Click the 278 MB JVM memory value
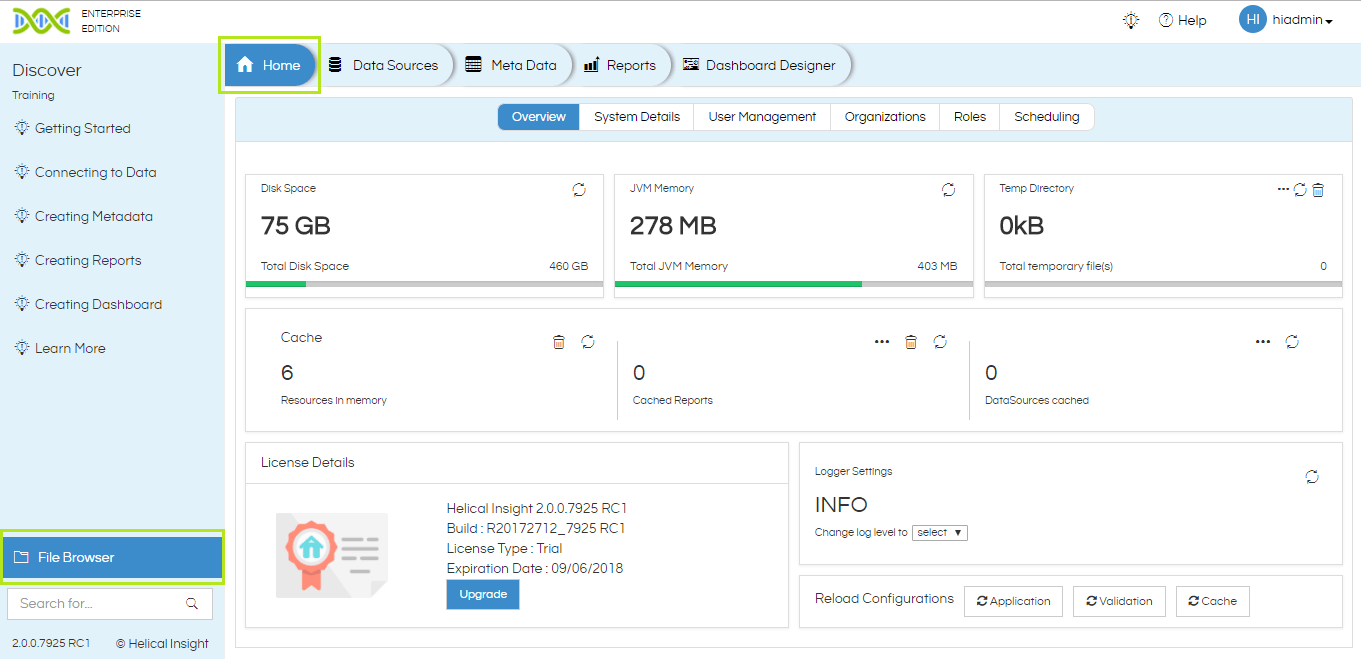The height and width of the screenshot is (659, 1361). pyautogui.click(x=673, y=226)
